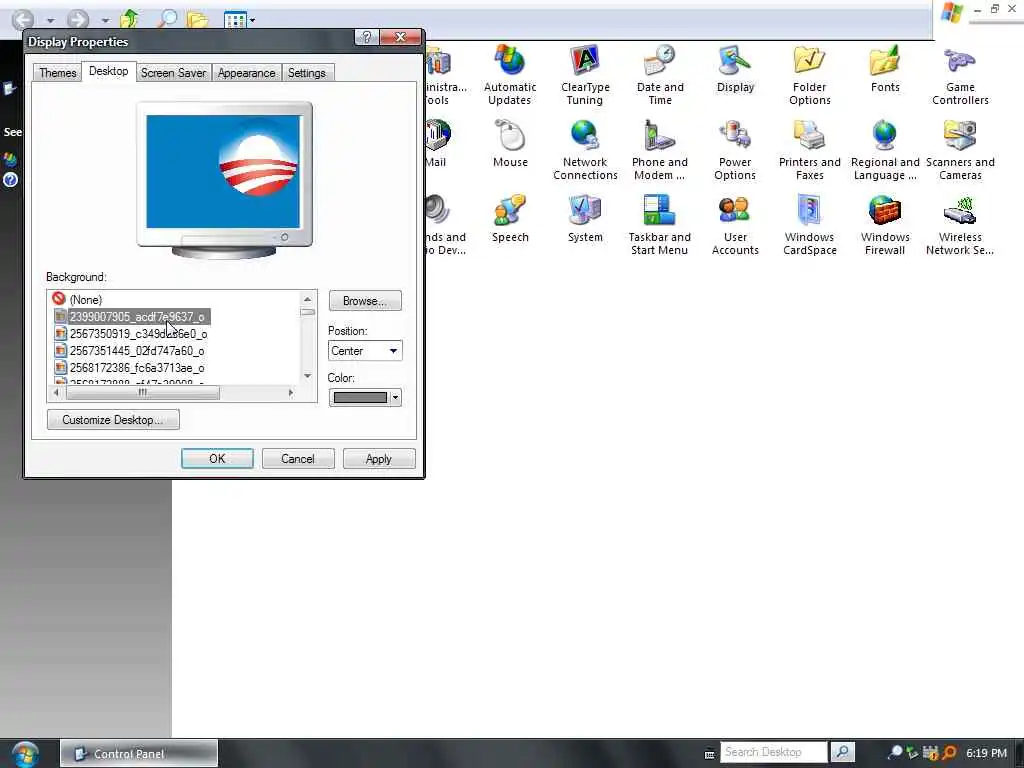
Task: Select background 2568172386_fc6a3713ae_o
Action: pyautogui.click(x=130, y=368)
